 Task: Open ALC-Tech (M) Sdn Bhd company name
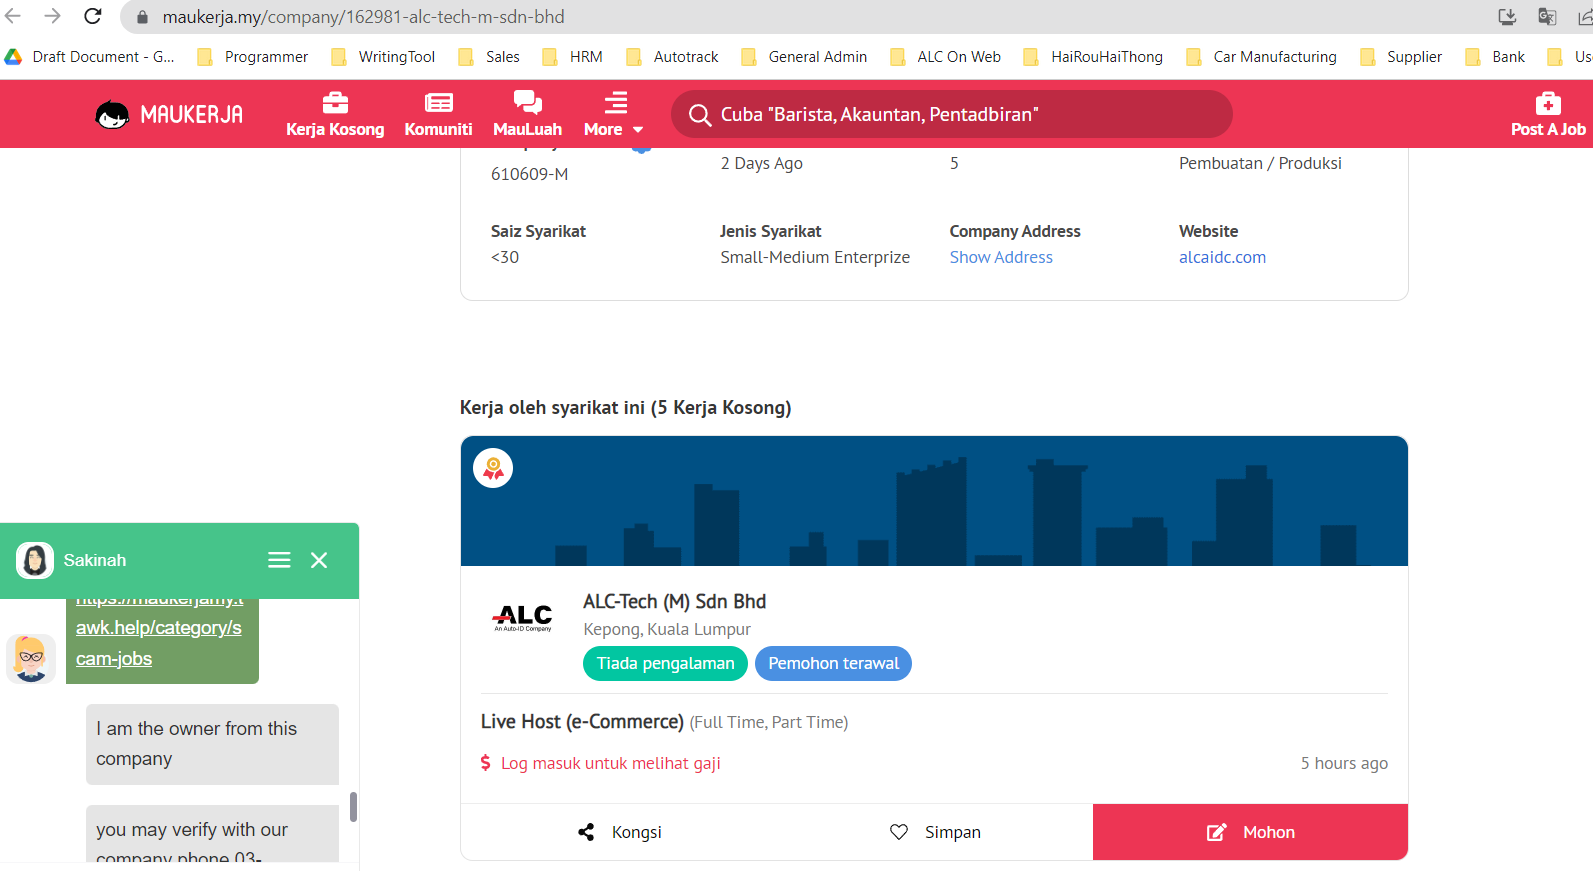point(674,601)
